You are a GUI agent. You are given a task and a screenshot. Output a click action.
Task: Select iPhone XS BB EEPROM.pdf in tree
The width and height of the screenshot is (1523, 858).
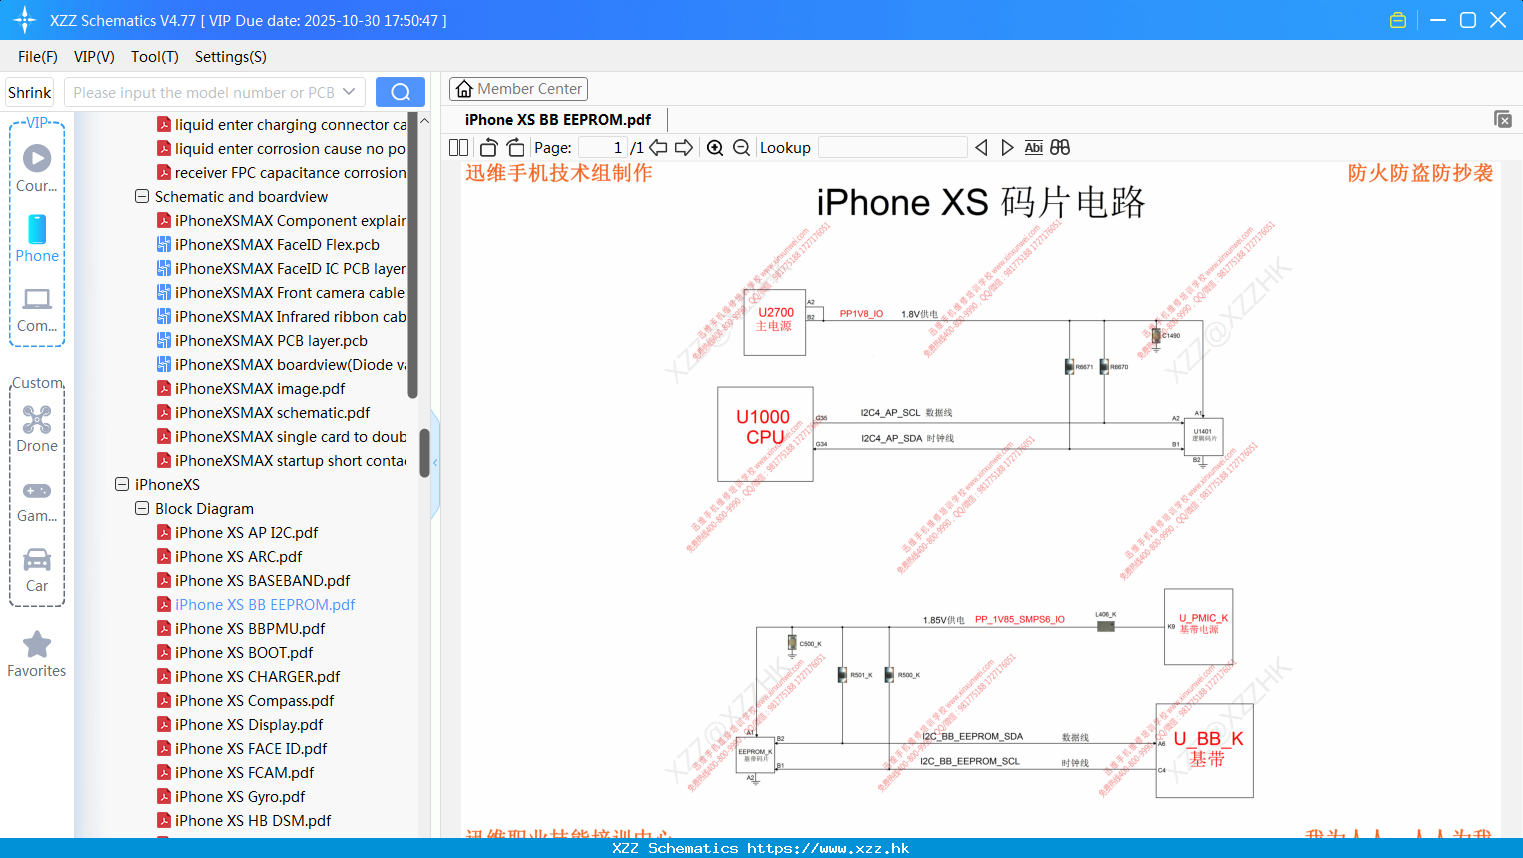pyautogui.click(x=265, y=604)
